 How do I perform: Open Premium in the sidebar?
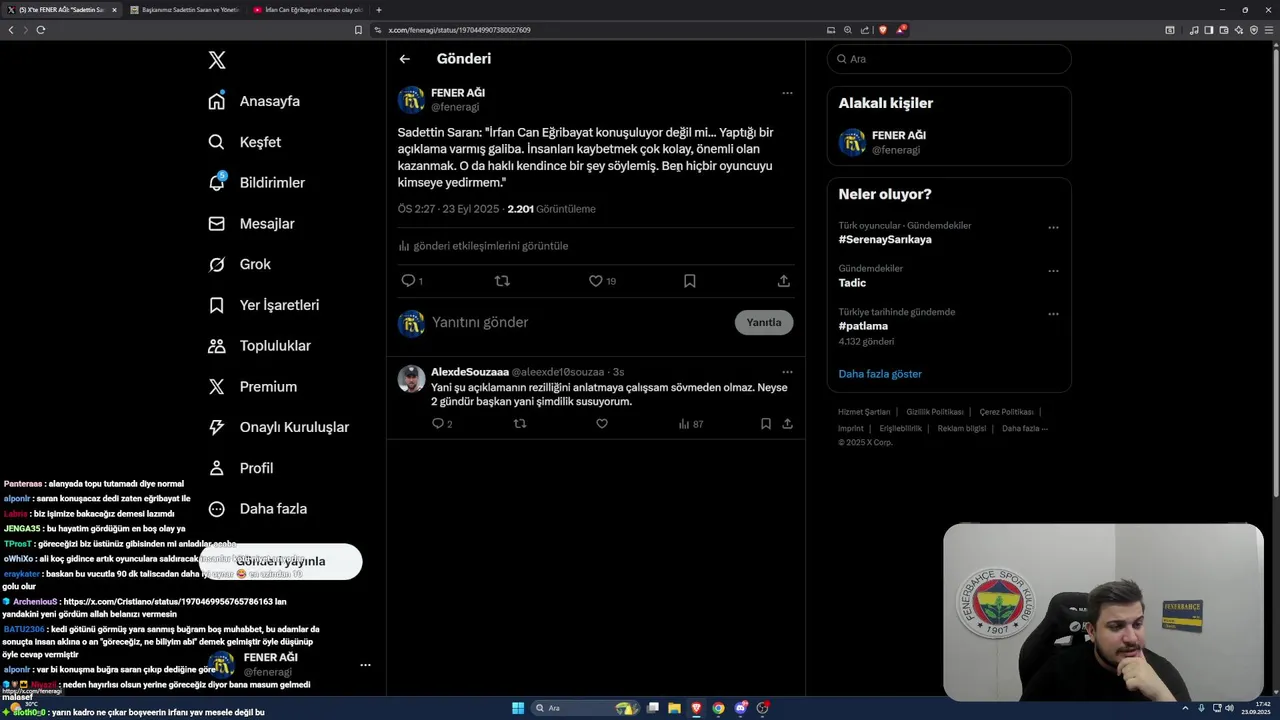click(x=252, y=387)
